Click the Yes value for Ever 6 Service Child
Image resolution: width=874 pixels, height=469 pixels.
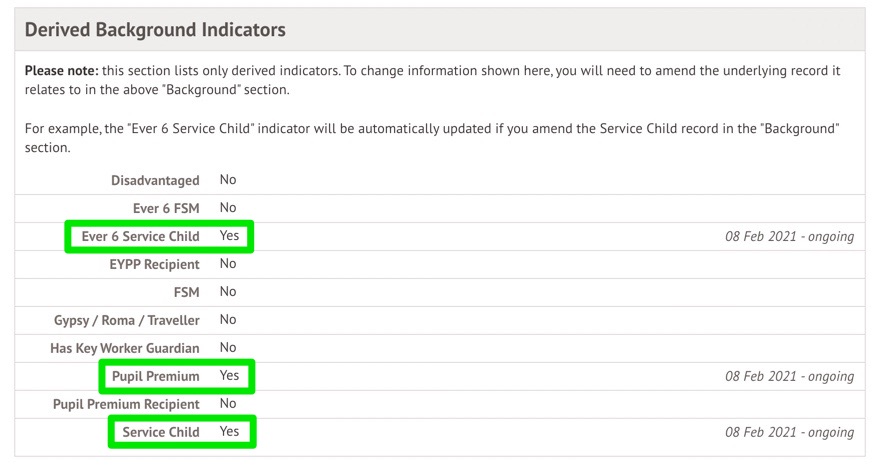point(229,236)
